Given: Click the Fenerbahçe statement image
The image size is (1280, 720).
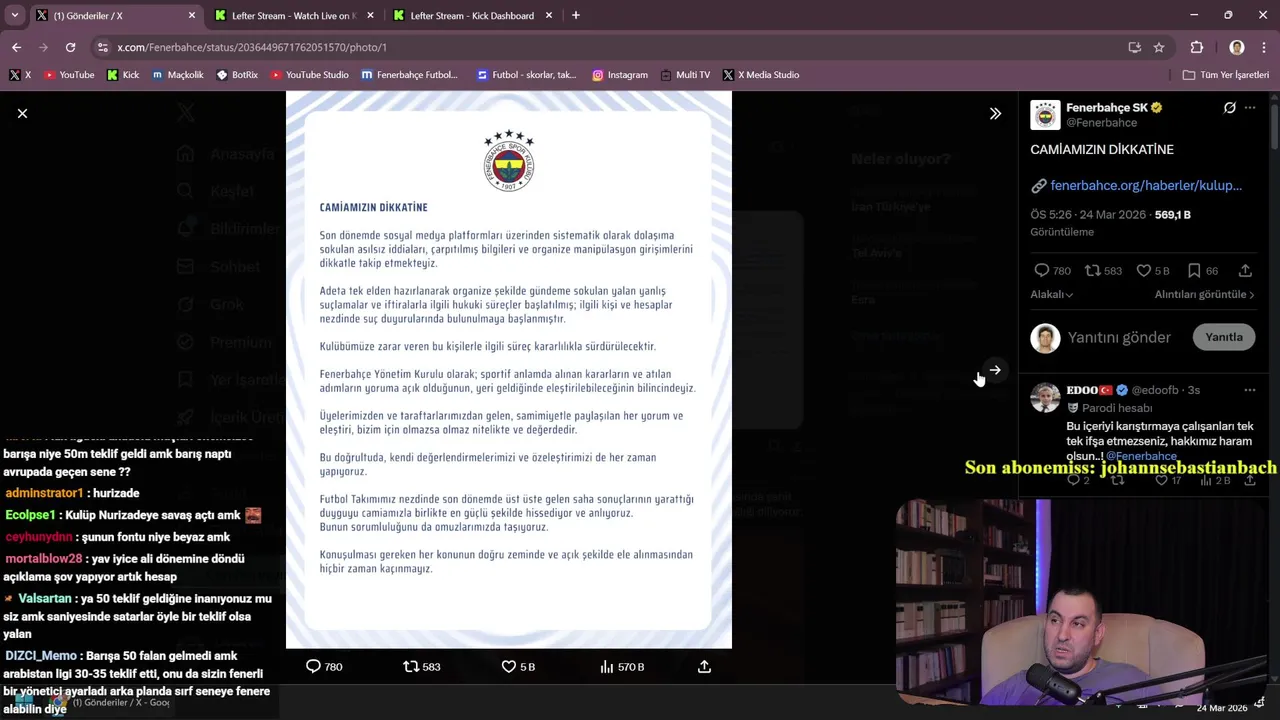Looking at the screenshot, I should tap(509, 370).
